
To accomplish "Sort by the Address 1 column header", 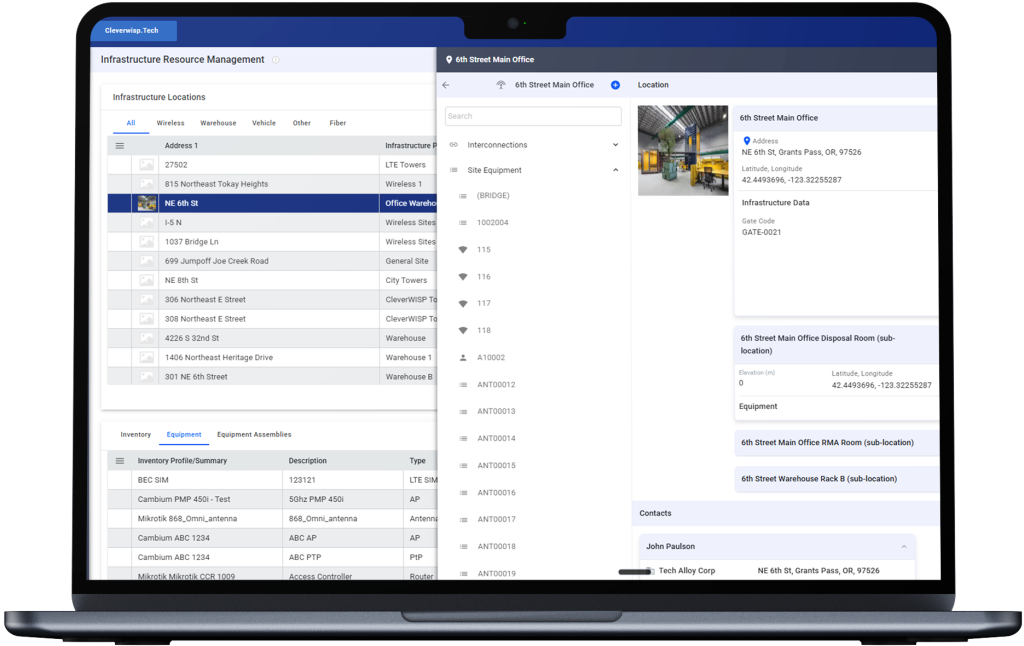I will point(181,146).
